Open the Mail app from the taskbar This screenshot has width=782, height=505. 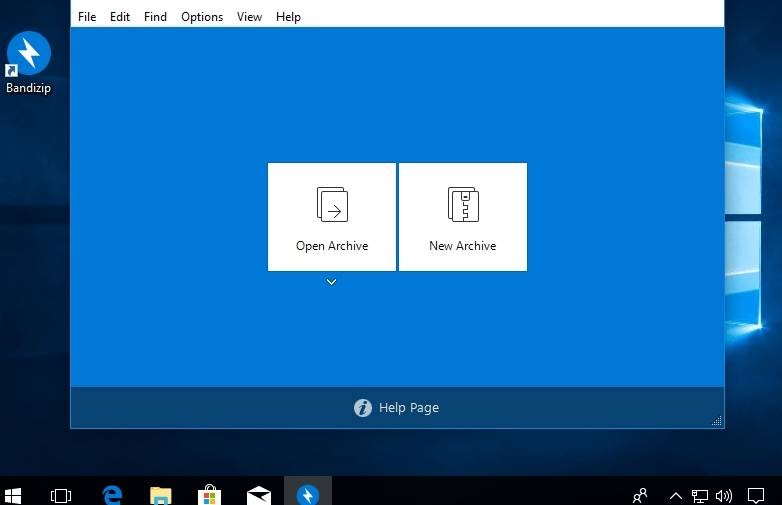click(259, 494)
